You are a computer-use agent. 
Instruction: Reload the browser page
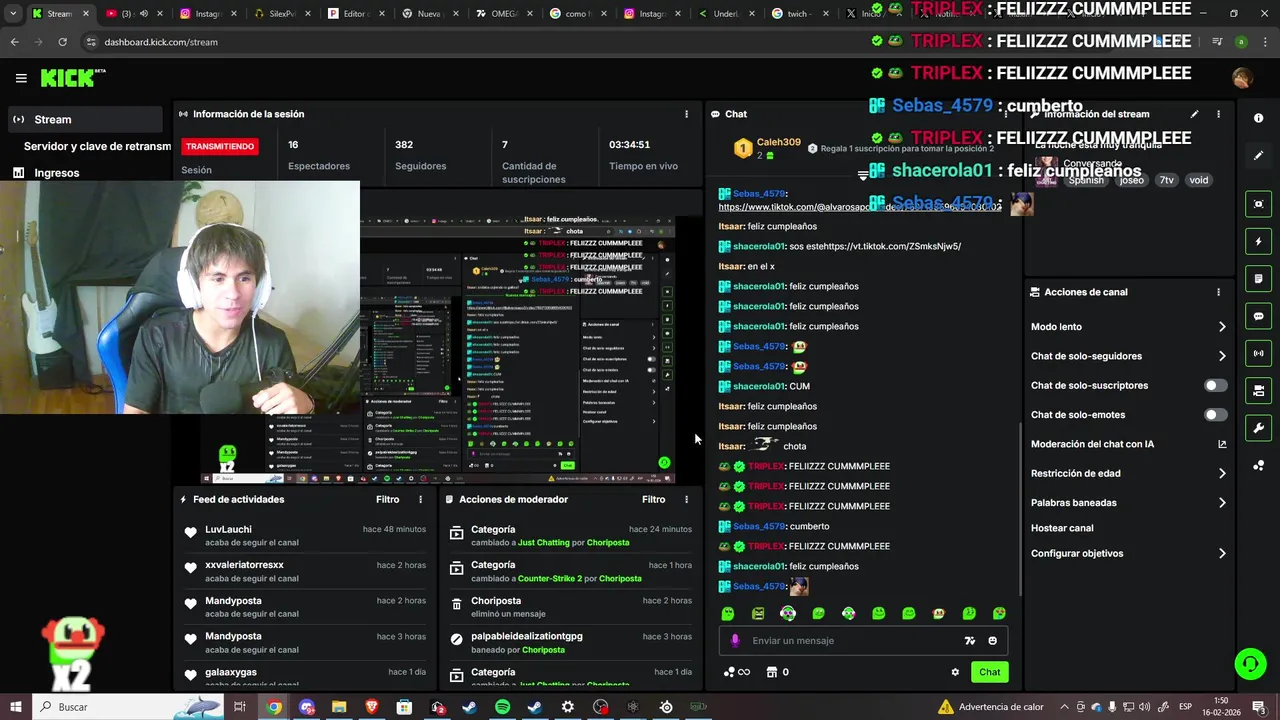tap(62, 42)
